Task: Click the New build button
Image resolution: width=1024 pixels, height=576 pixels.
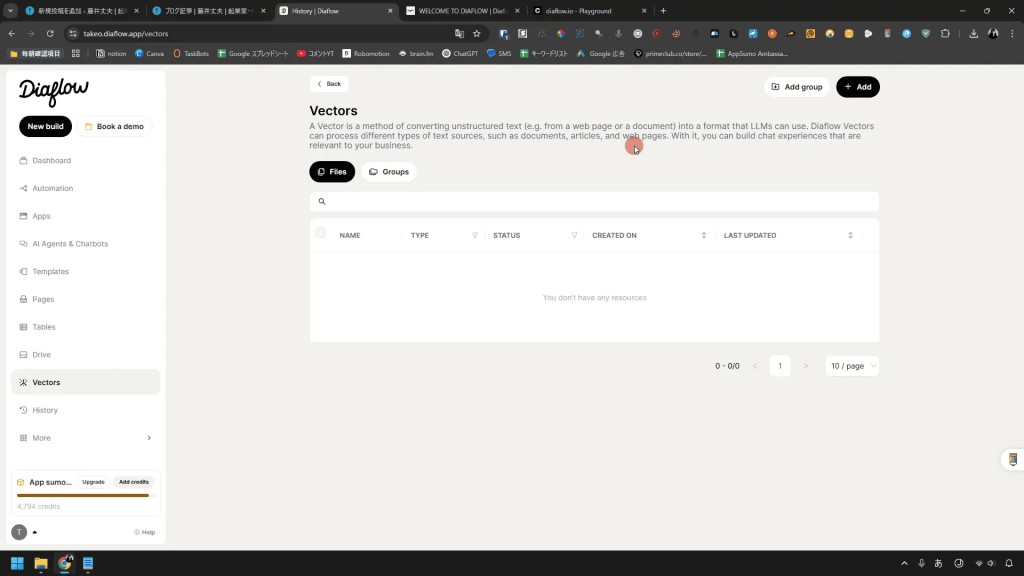Action: 46,127
